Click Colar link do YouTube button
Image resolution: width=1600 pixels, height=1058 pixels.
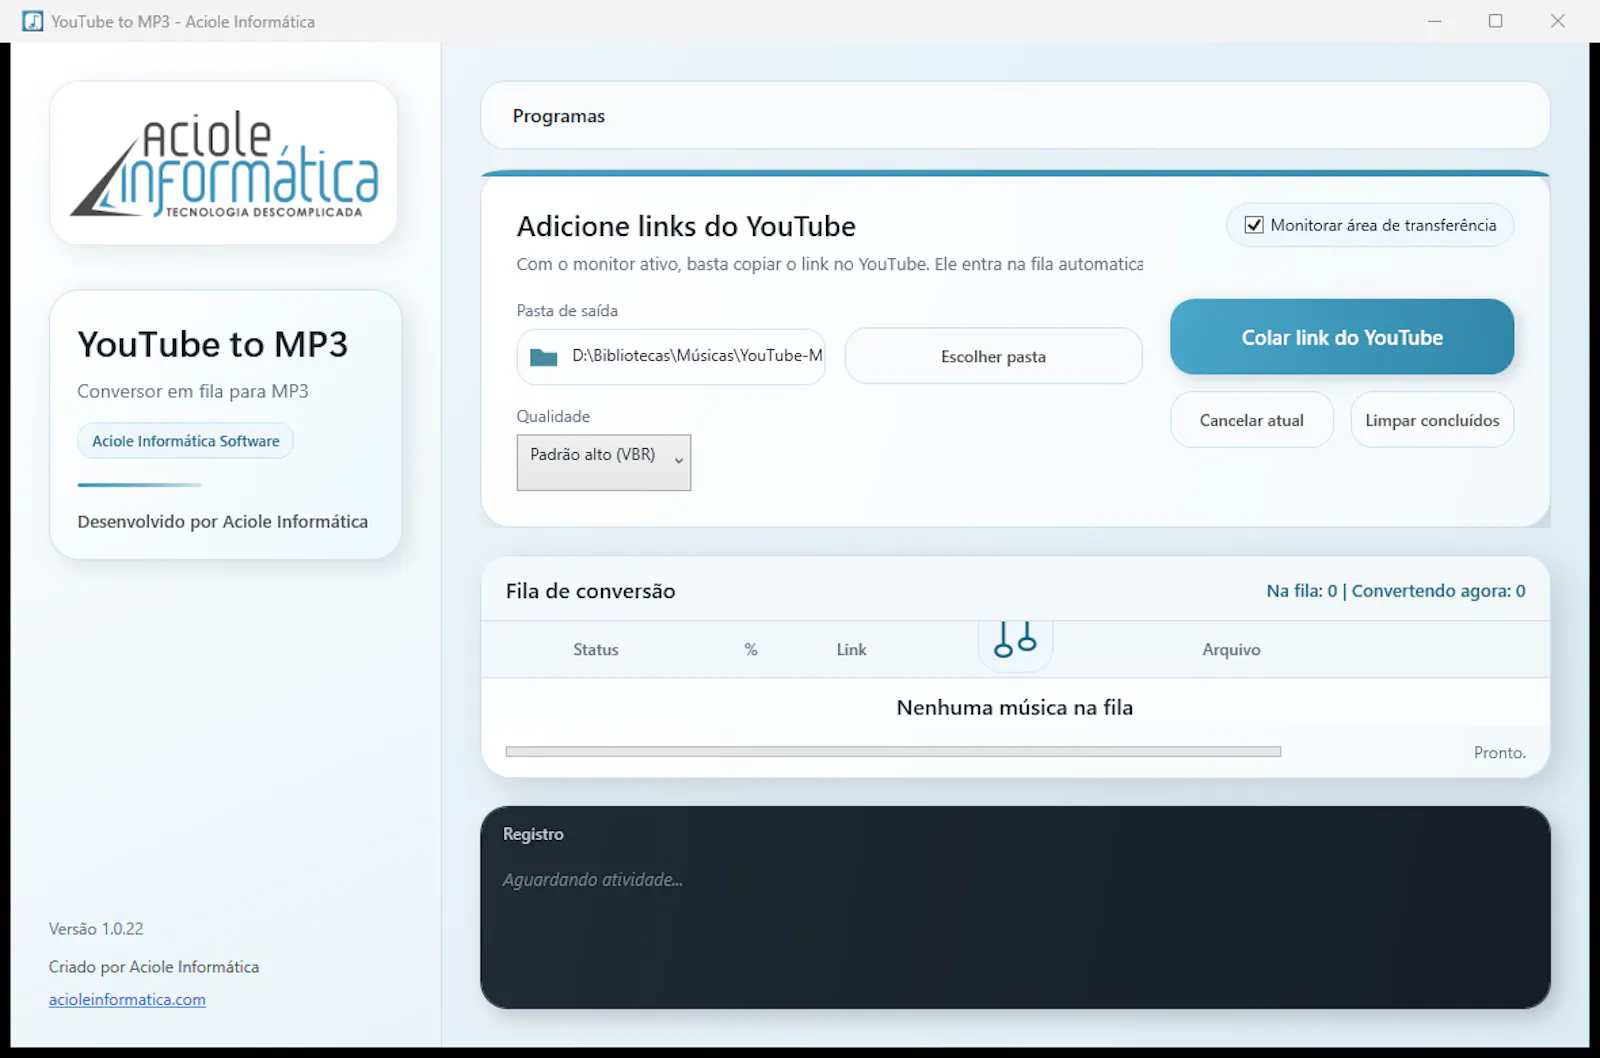pos(1342,337)
